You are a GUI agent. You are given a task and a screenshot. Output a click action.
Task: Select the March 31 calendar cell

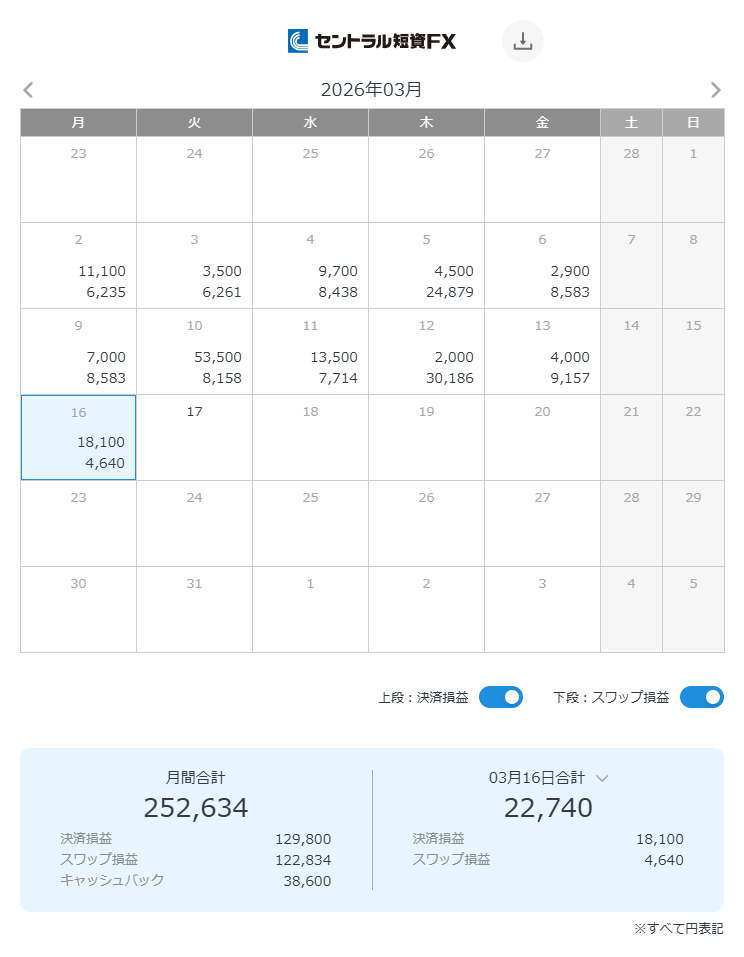194,609
